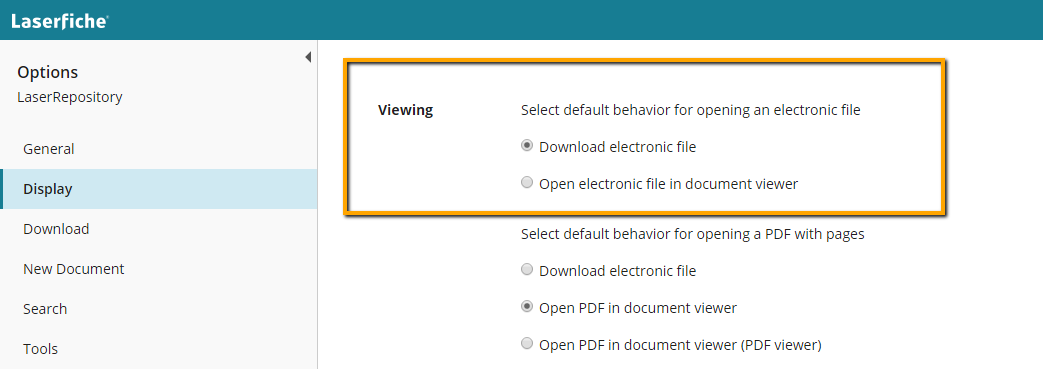Viewport: 1043px width, 369px height.
Task: Click the Viewing section label
Action: coord(405,110)
